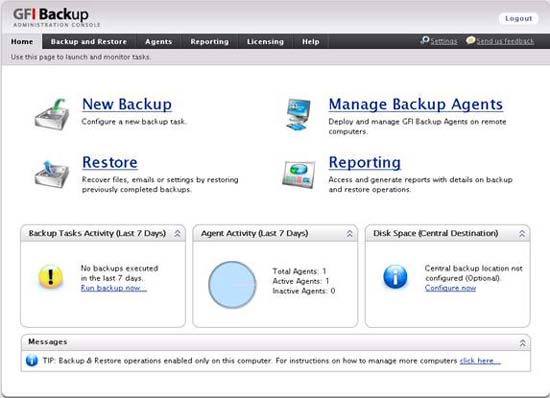Screen dimensions: 550x398
Task: Click the agent activity pie chart
Action: 232,285
